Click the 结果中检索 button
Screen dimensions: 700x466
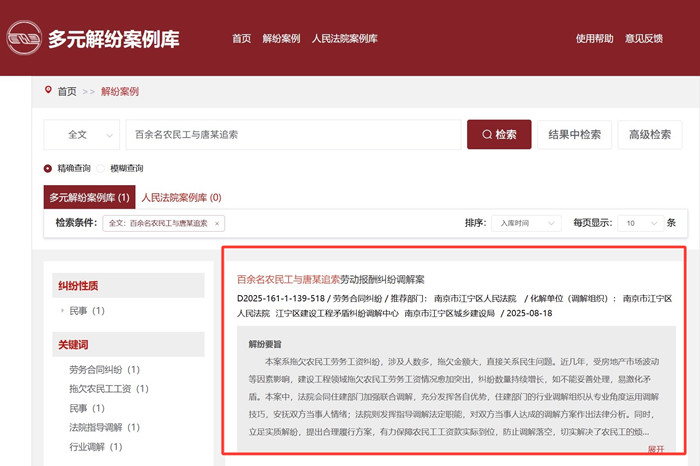click(x=575, y=134)
